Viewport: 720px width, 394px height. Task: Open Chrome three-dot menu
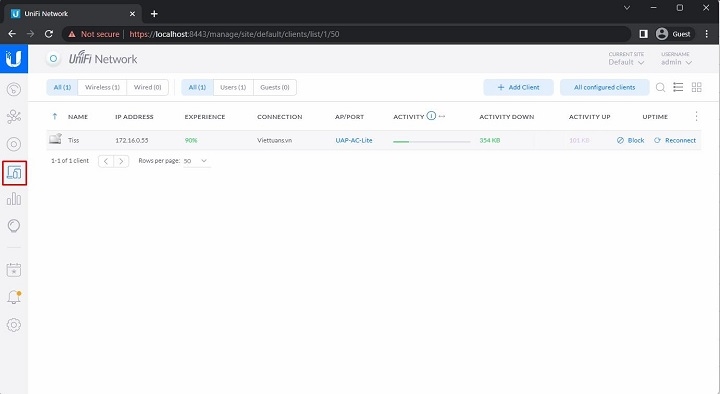click(707, 34)
